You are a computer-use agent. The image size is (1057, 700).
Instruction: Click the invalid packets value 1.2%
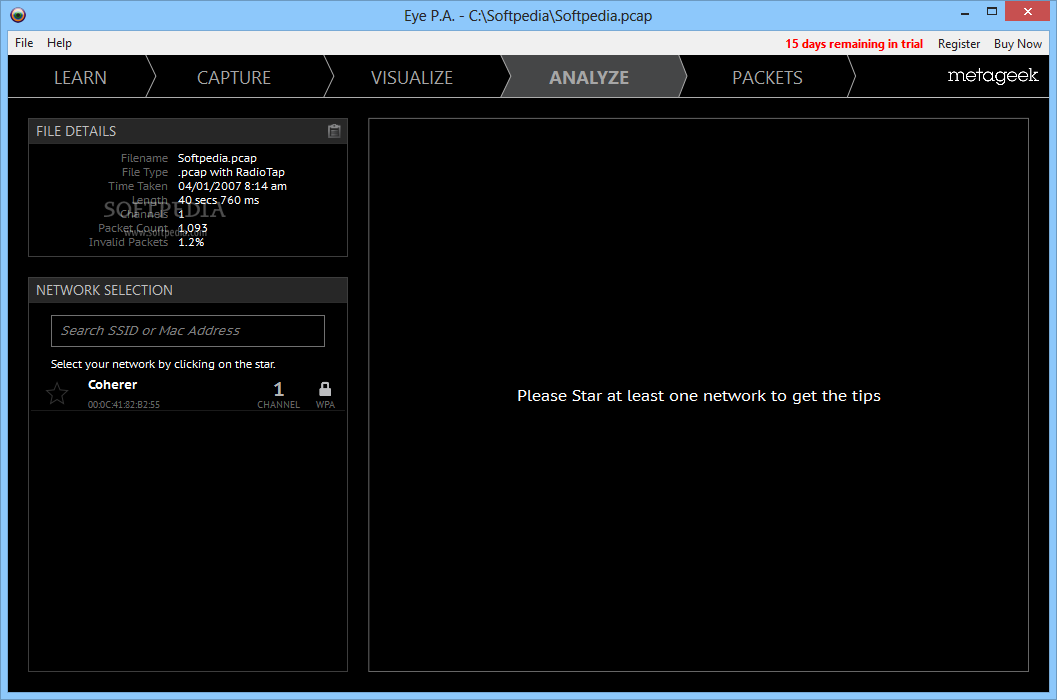[191, 242]
